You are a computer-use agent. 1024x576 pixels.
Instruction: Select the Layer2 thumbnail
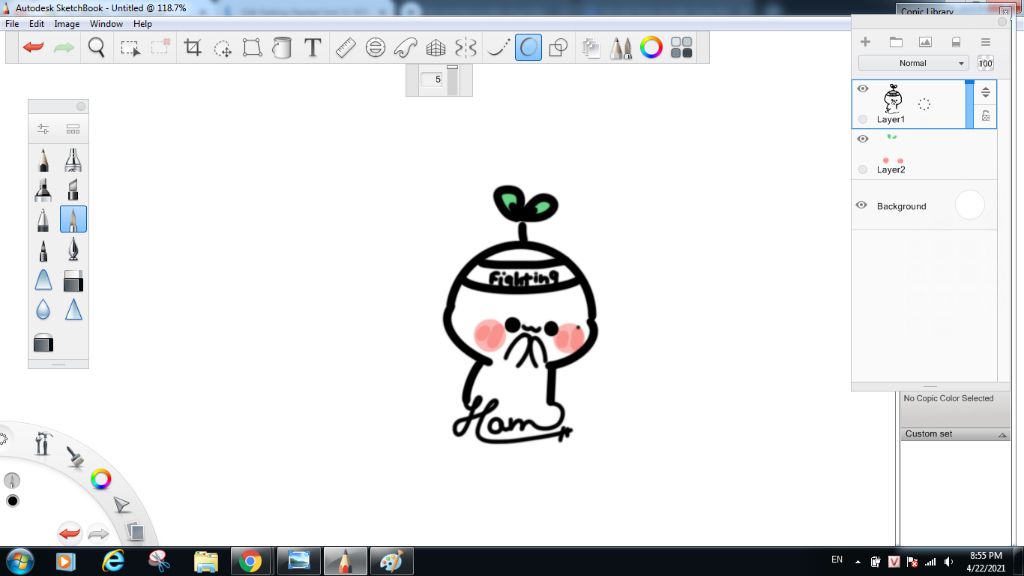click(892, 149)
